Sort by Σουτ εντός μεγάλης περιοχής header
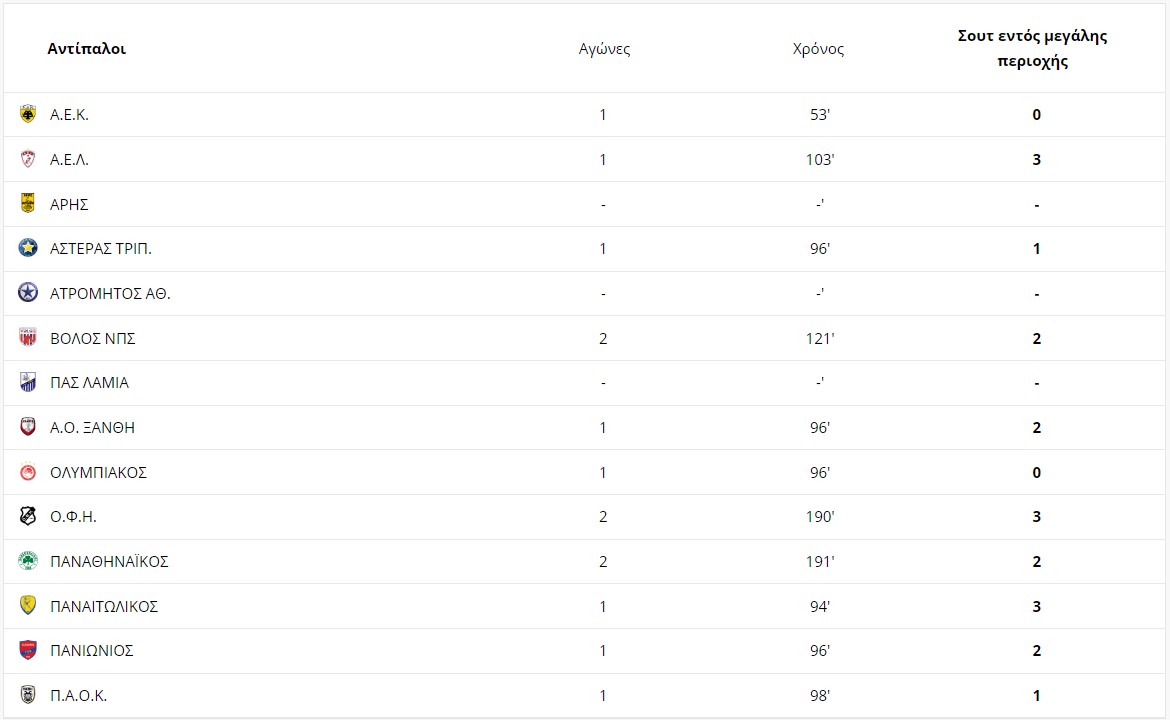The image size is (1170, 720). click(1033, 48)
